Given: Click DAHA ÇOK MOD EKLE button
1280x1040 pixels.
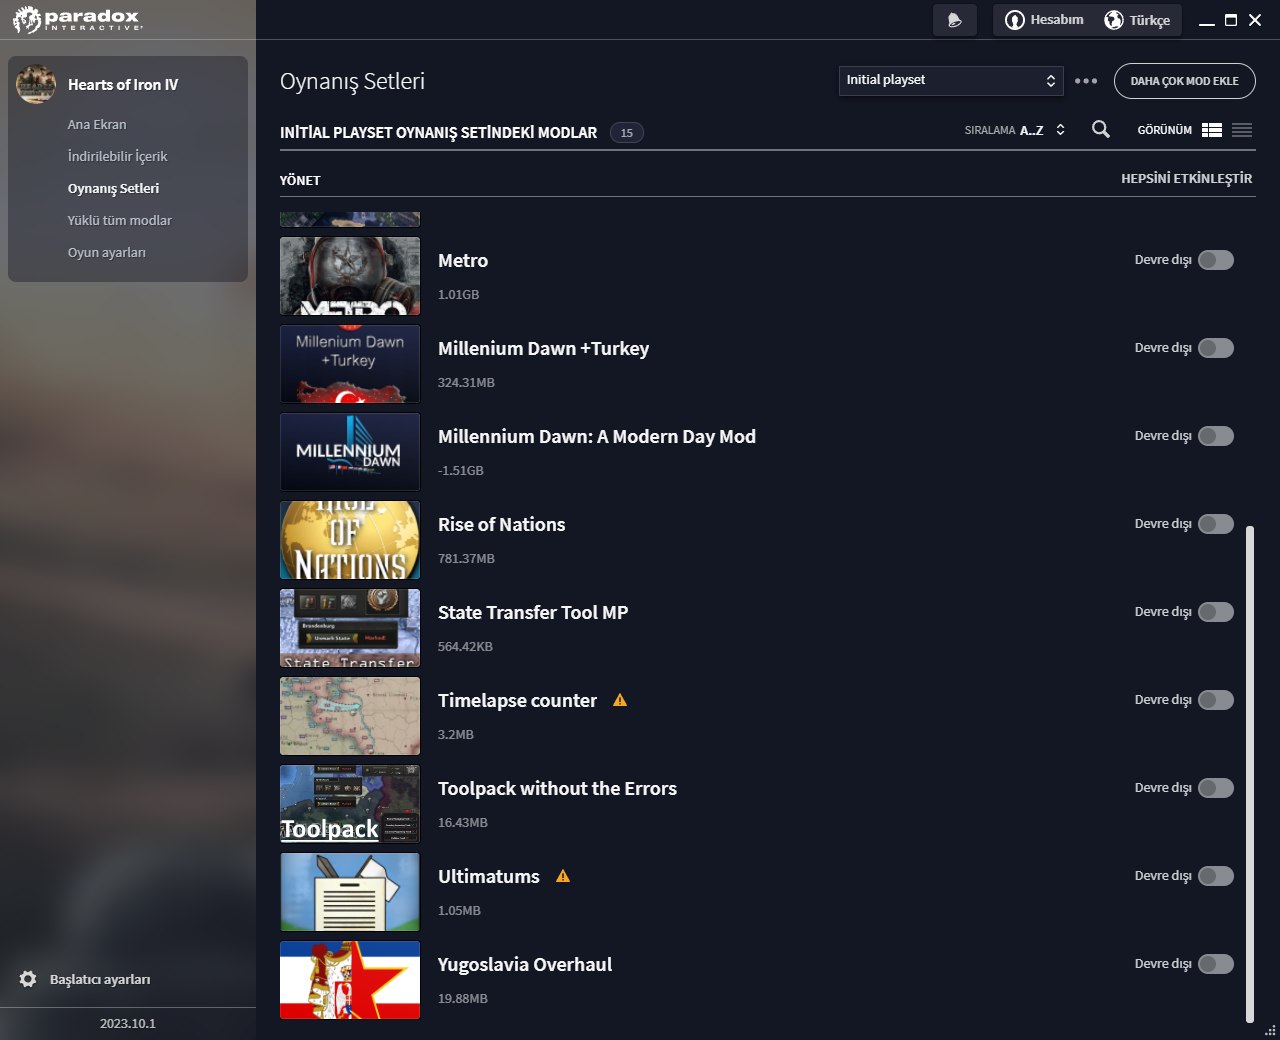Looking at the screenshot, I should point(1185,81).
